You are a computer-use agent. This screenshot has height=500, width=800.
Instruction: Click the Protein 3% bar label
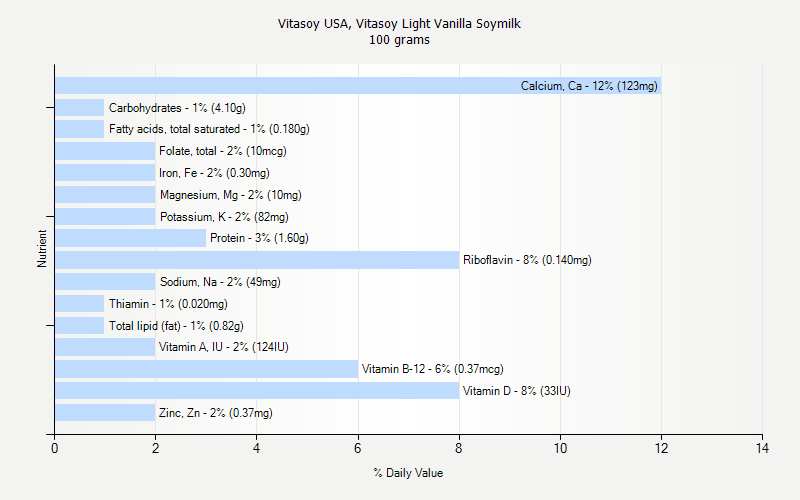[259, 238]
